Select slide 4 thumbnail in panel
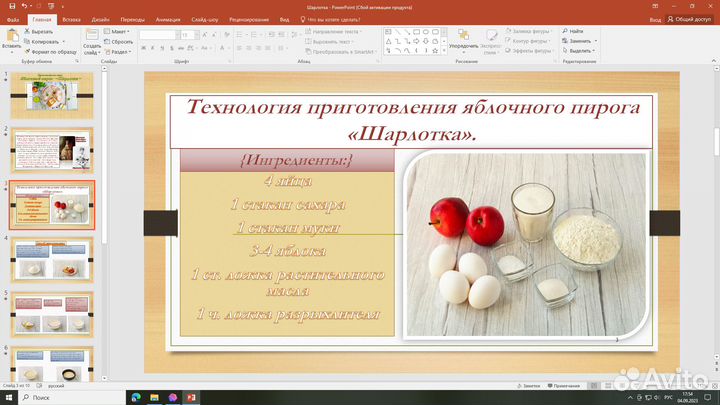 (52, 259)
